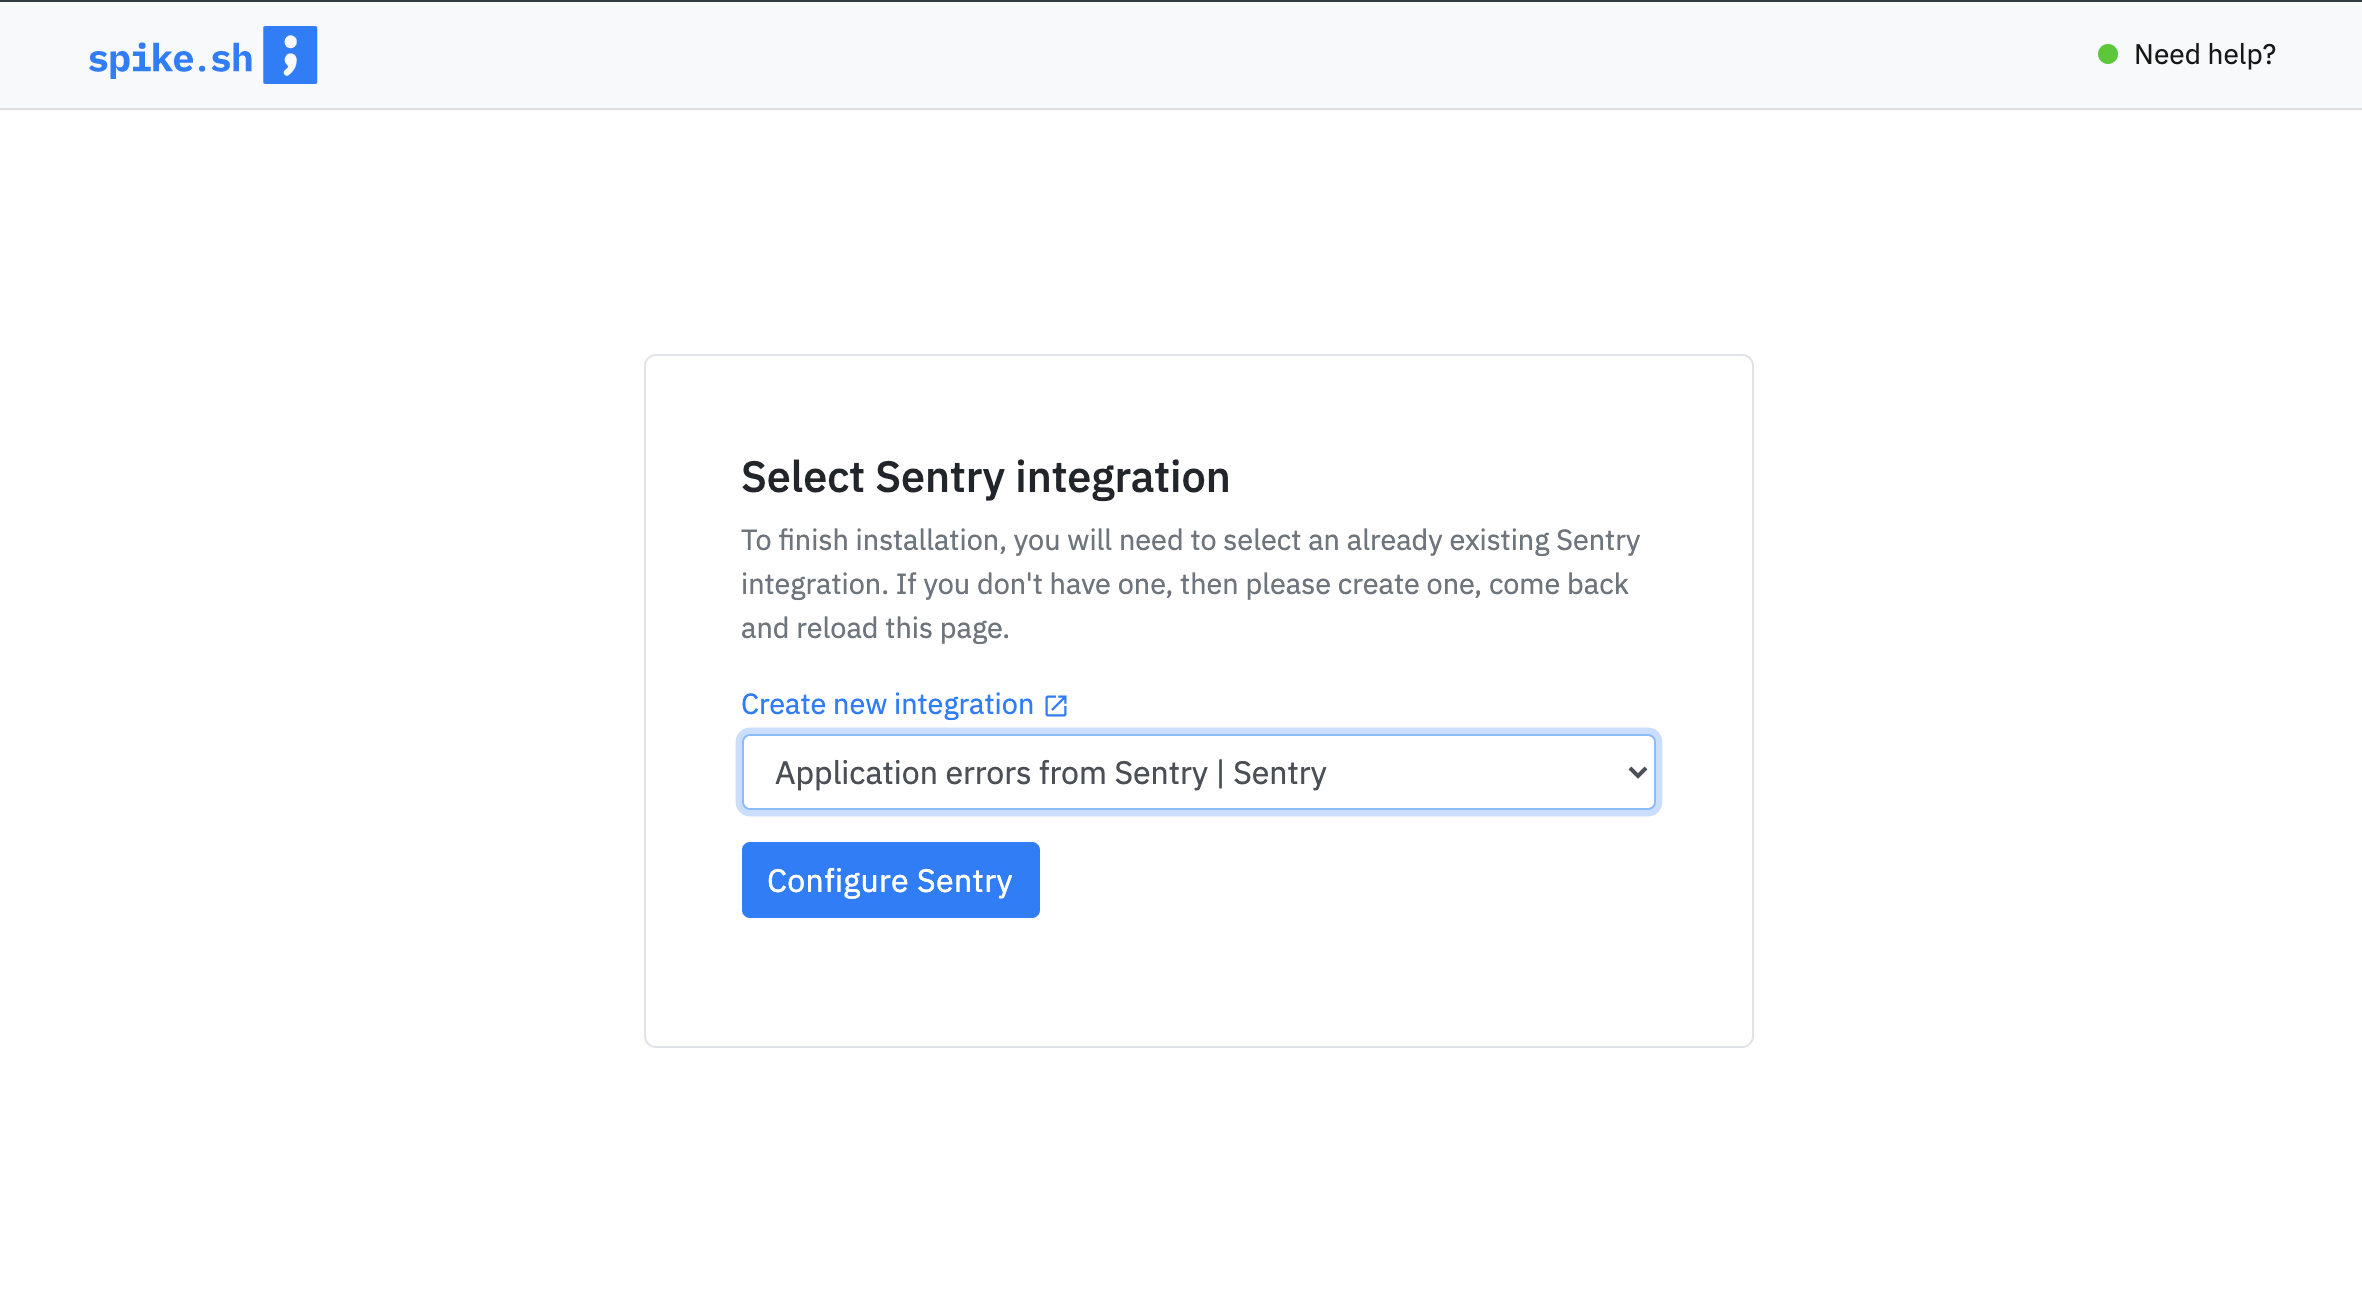Click the word Sentry in Configure Sentry button
The height and width of the screenshot is (1300, 2362).
pos(965,881)
